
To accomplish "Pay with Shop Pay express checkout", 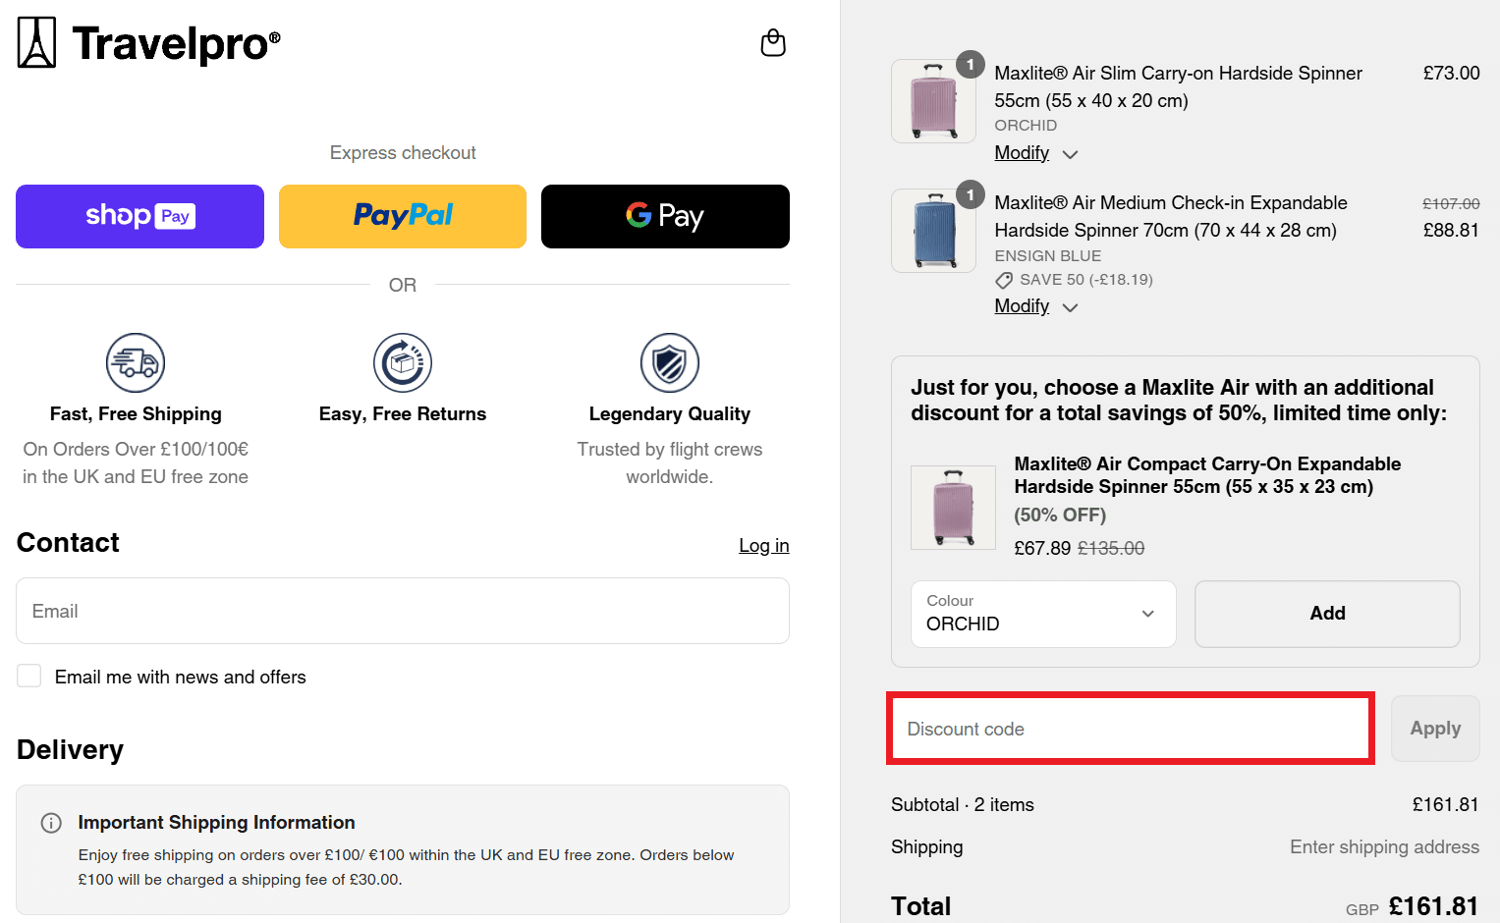I will [140, 216].
